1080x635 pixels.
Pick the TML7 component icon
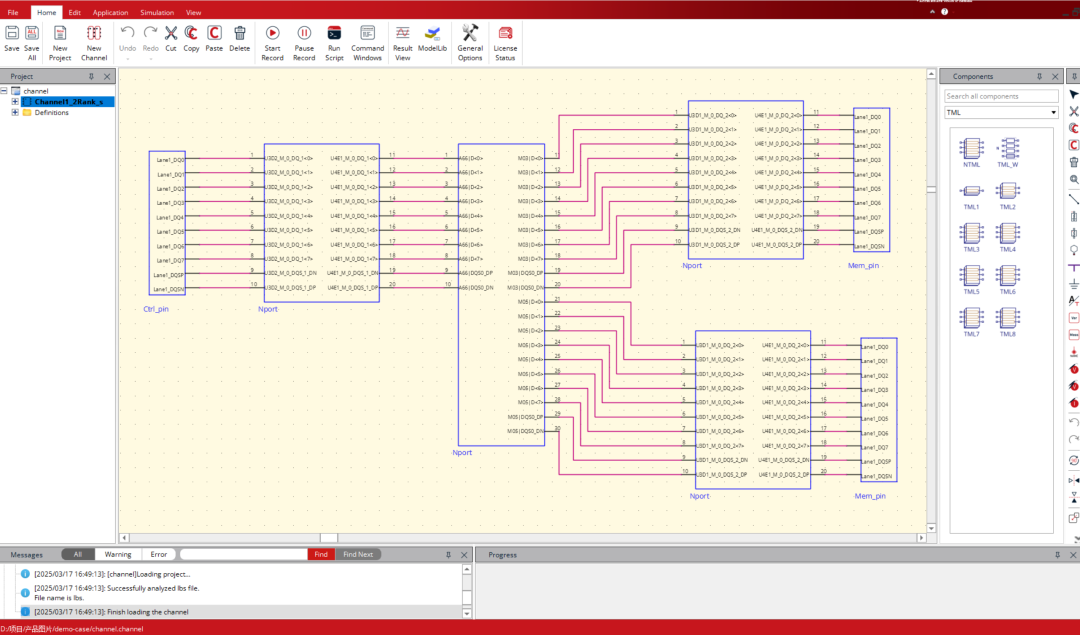(971, 318)
